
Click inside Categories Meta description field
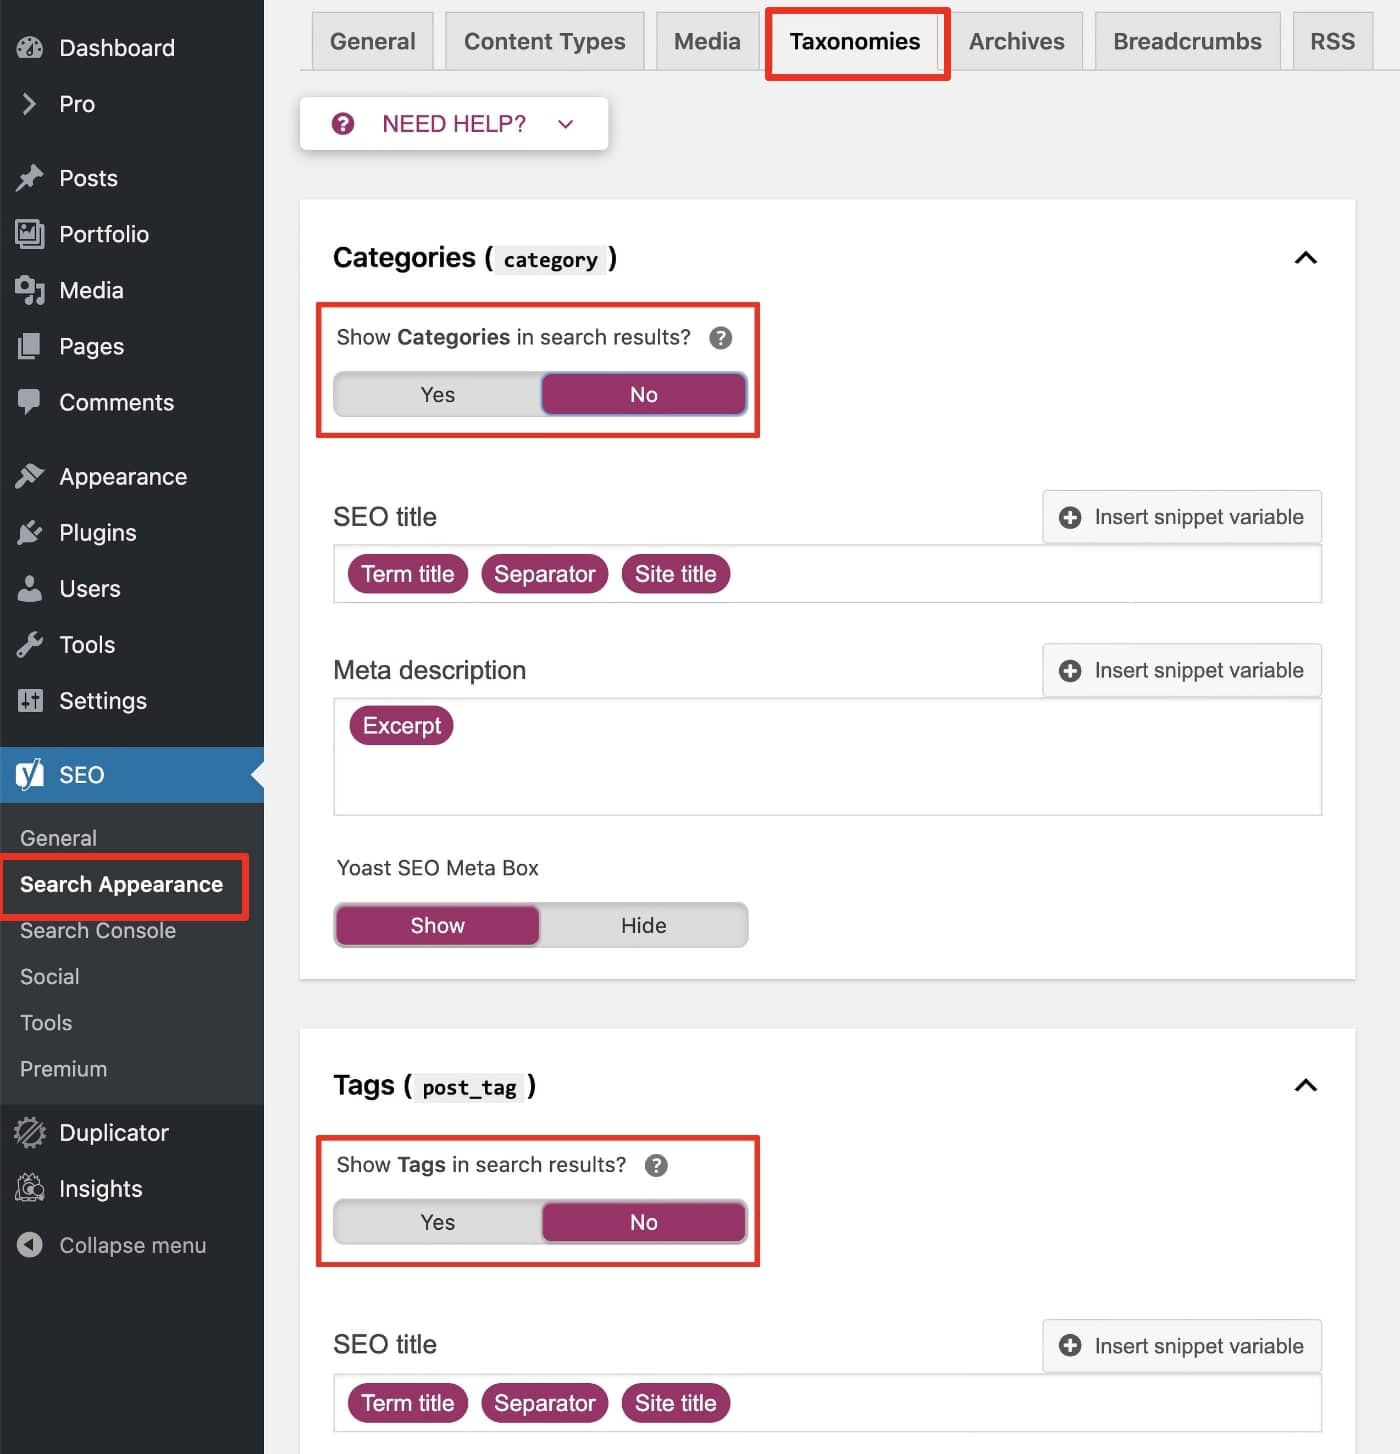(x=827, y=757)
